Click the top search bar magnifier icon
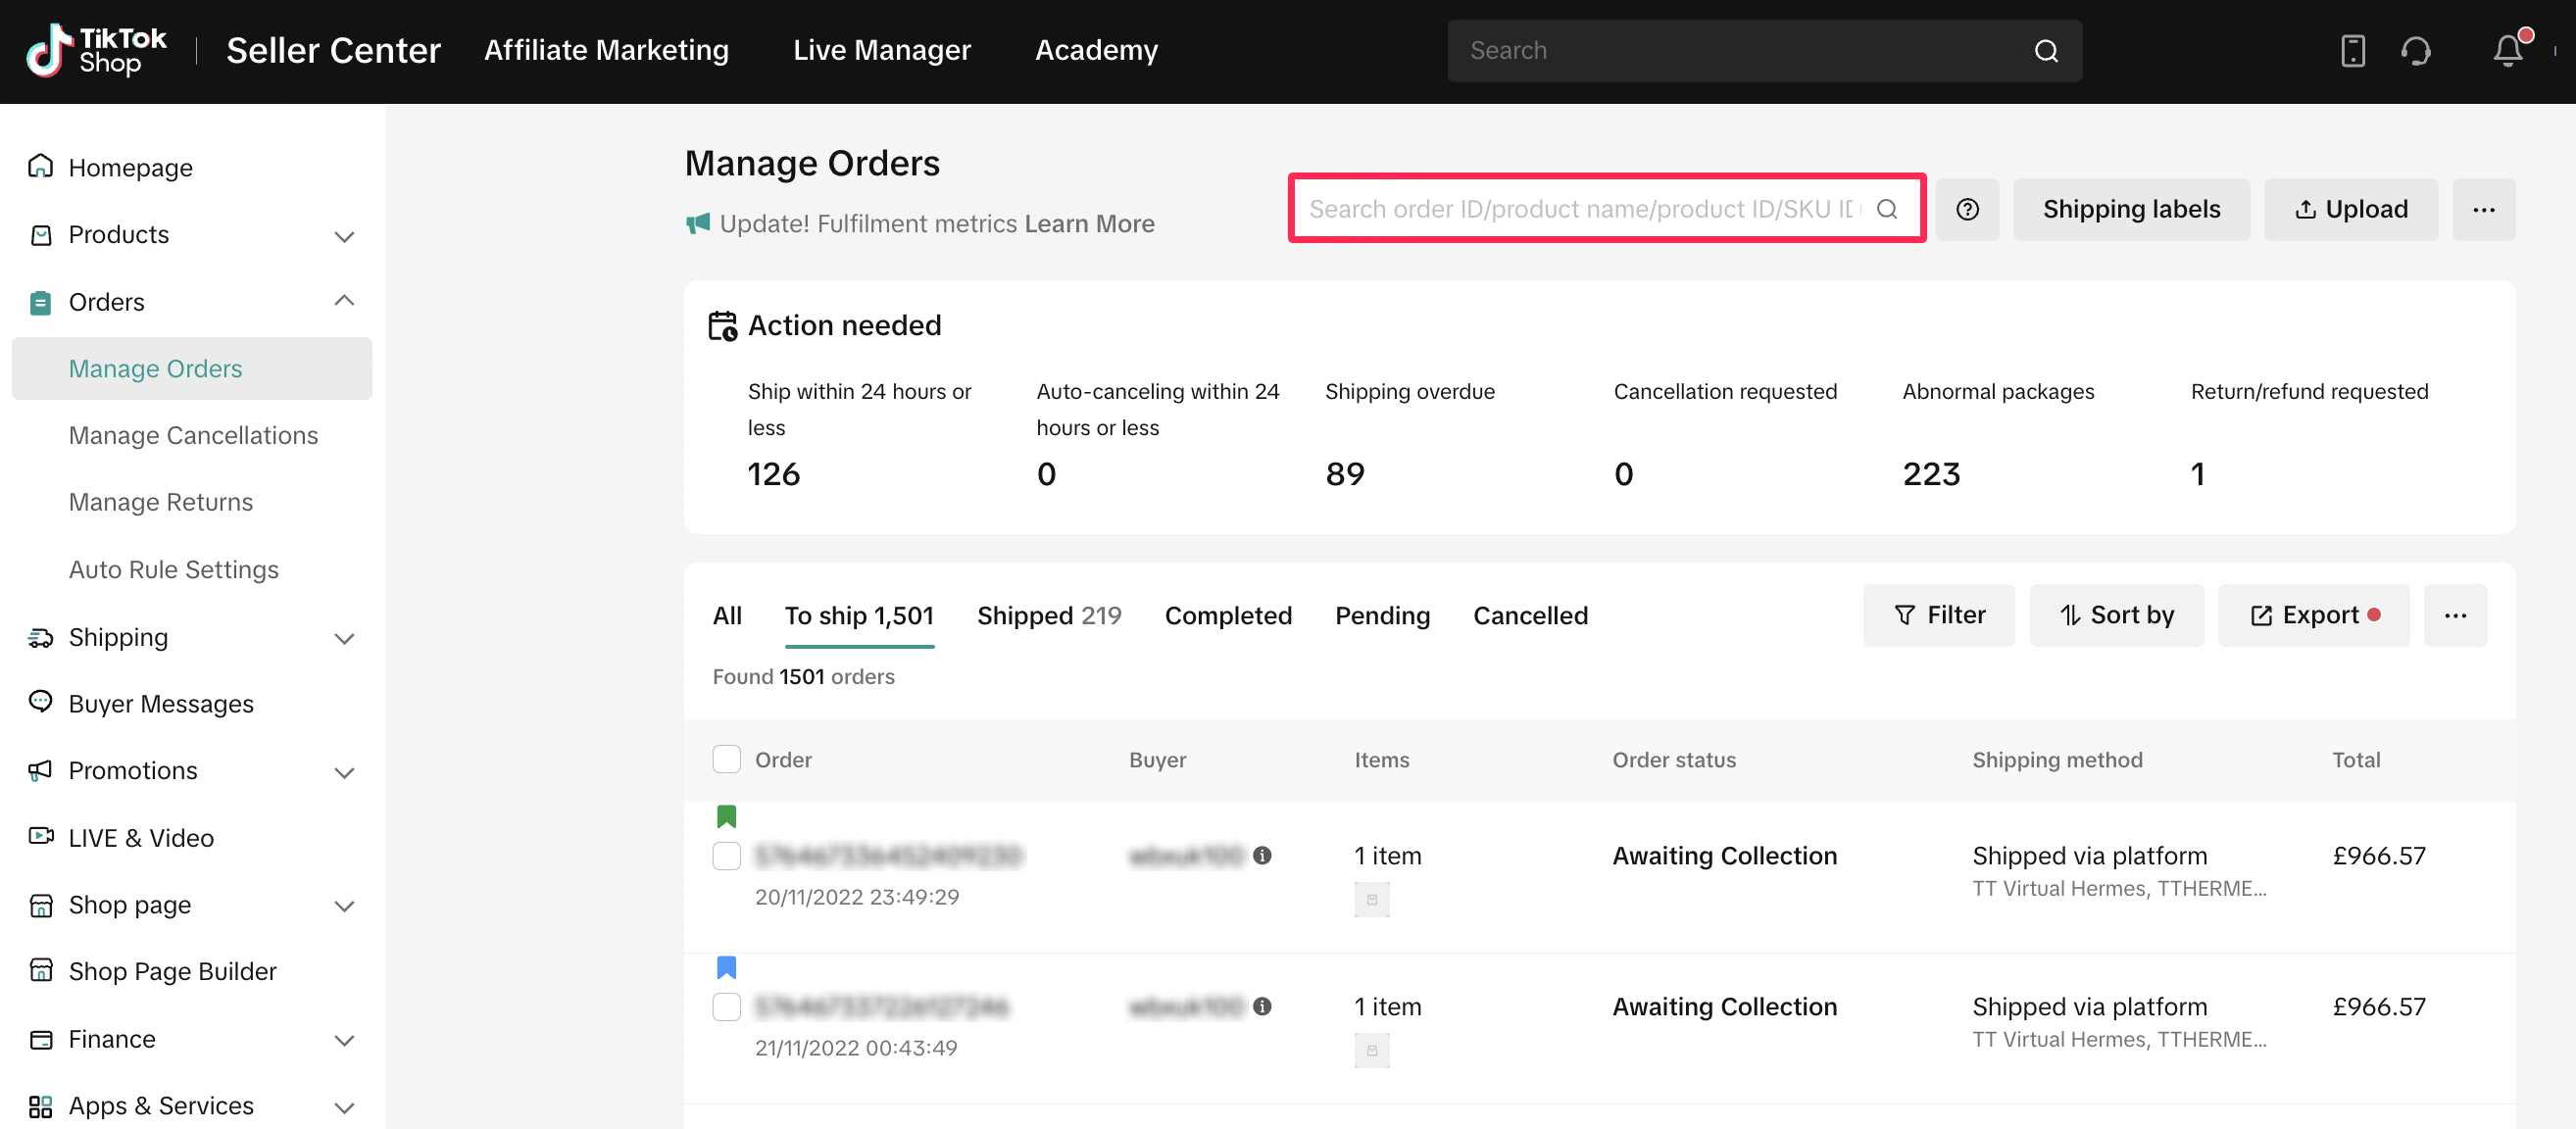Viewport: 2576px width, 1129px height. point(2046,51)
